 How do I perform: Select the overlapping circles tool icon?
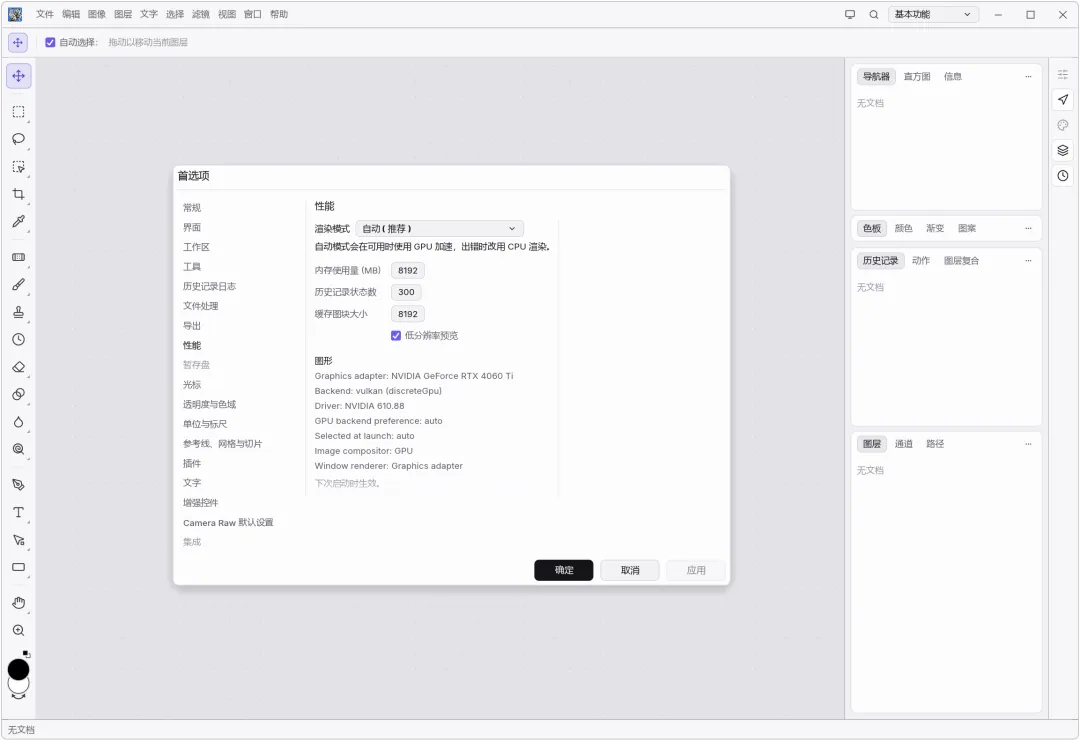(19, 394)
